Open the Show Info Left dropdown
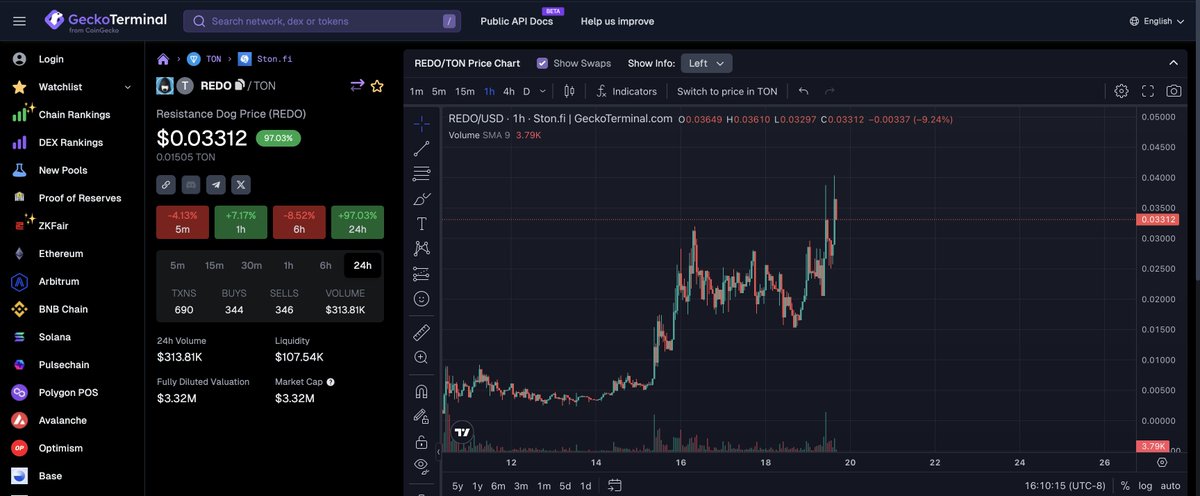Screen dimensions: 1200x496 click(x=707, y=63)
